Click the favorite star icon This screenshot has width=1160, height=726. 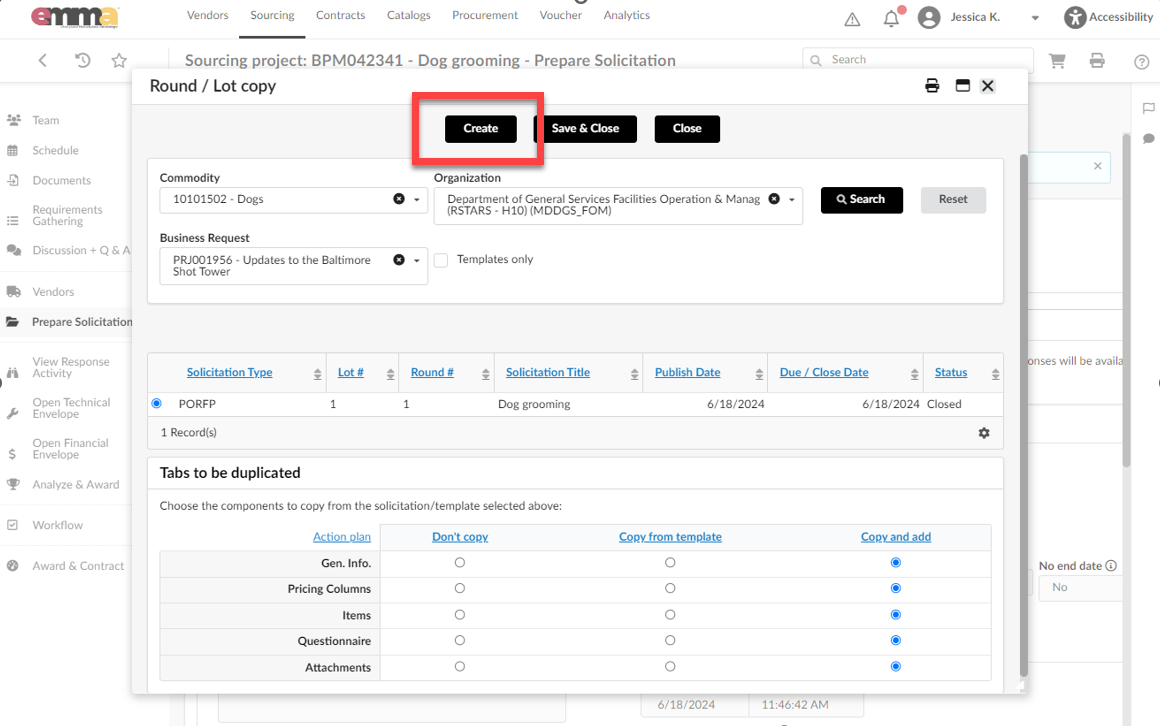[x=119, y=61]
